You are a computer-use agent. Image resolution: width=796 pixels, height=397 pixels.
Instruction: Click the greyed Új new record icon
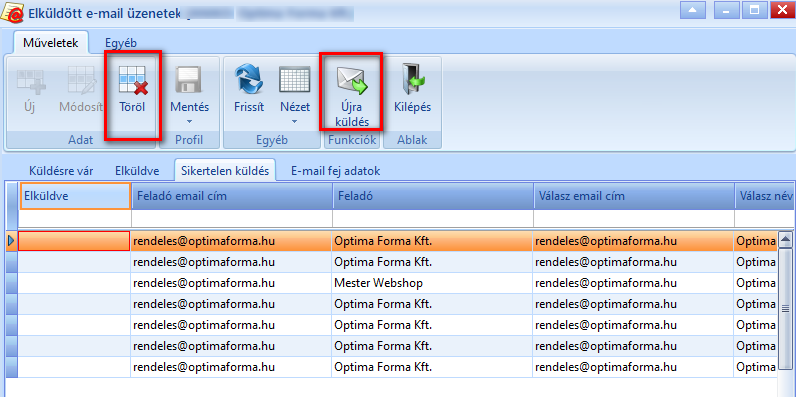(30, 81)
